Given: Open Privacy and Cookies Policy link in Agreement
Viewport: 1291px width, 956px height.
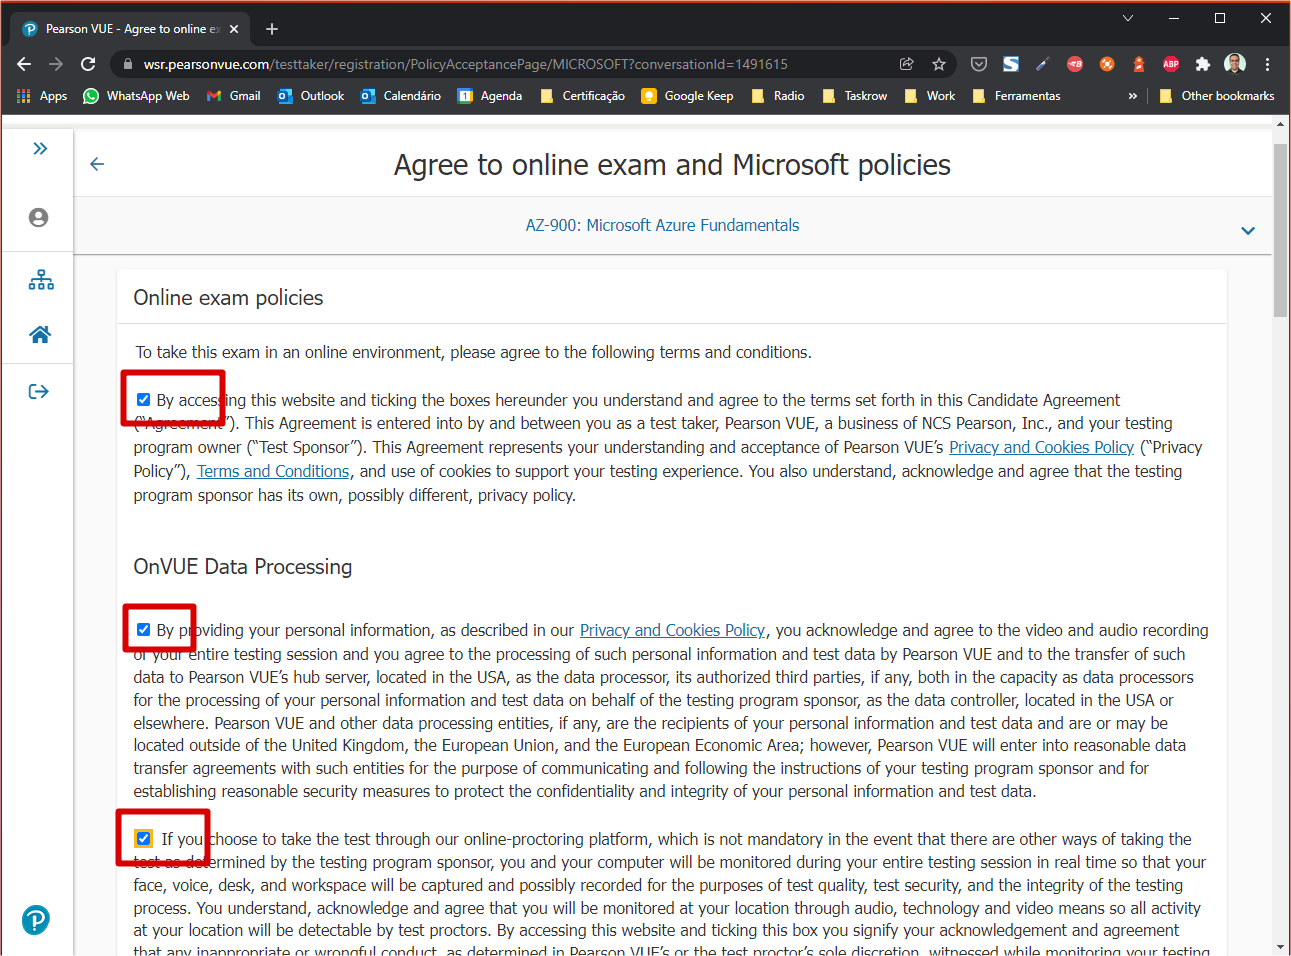Looking at the screenshot, I should click(x=1041, y=447).
